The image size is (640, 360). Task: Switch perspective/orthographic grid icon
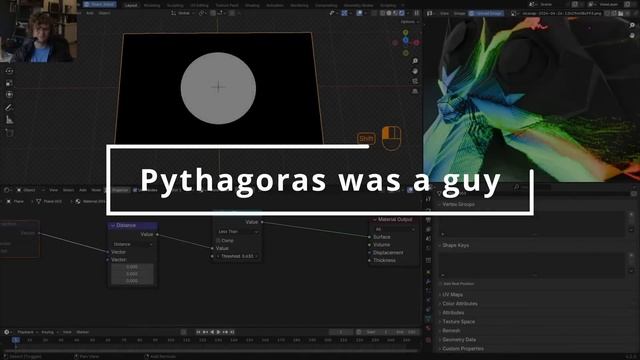click(415, 91)
